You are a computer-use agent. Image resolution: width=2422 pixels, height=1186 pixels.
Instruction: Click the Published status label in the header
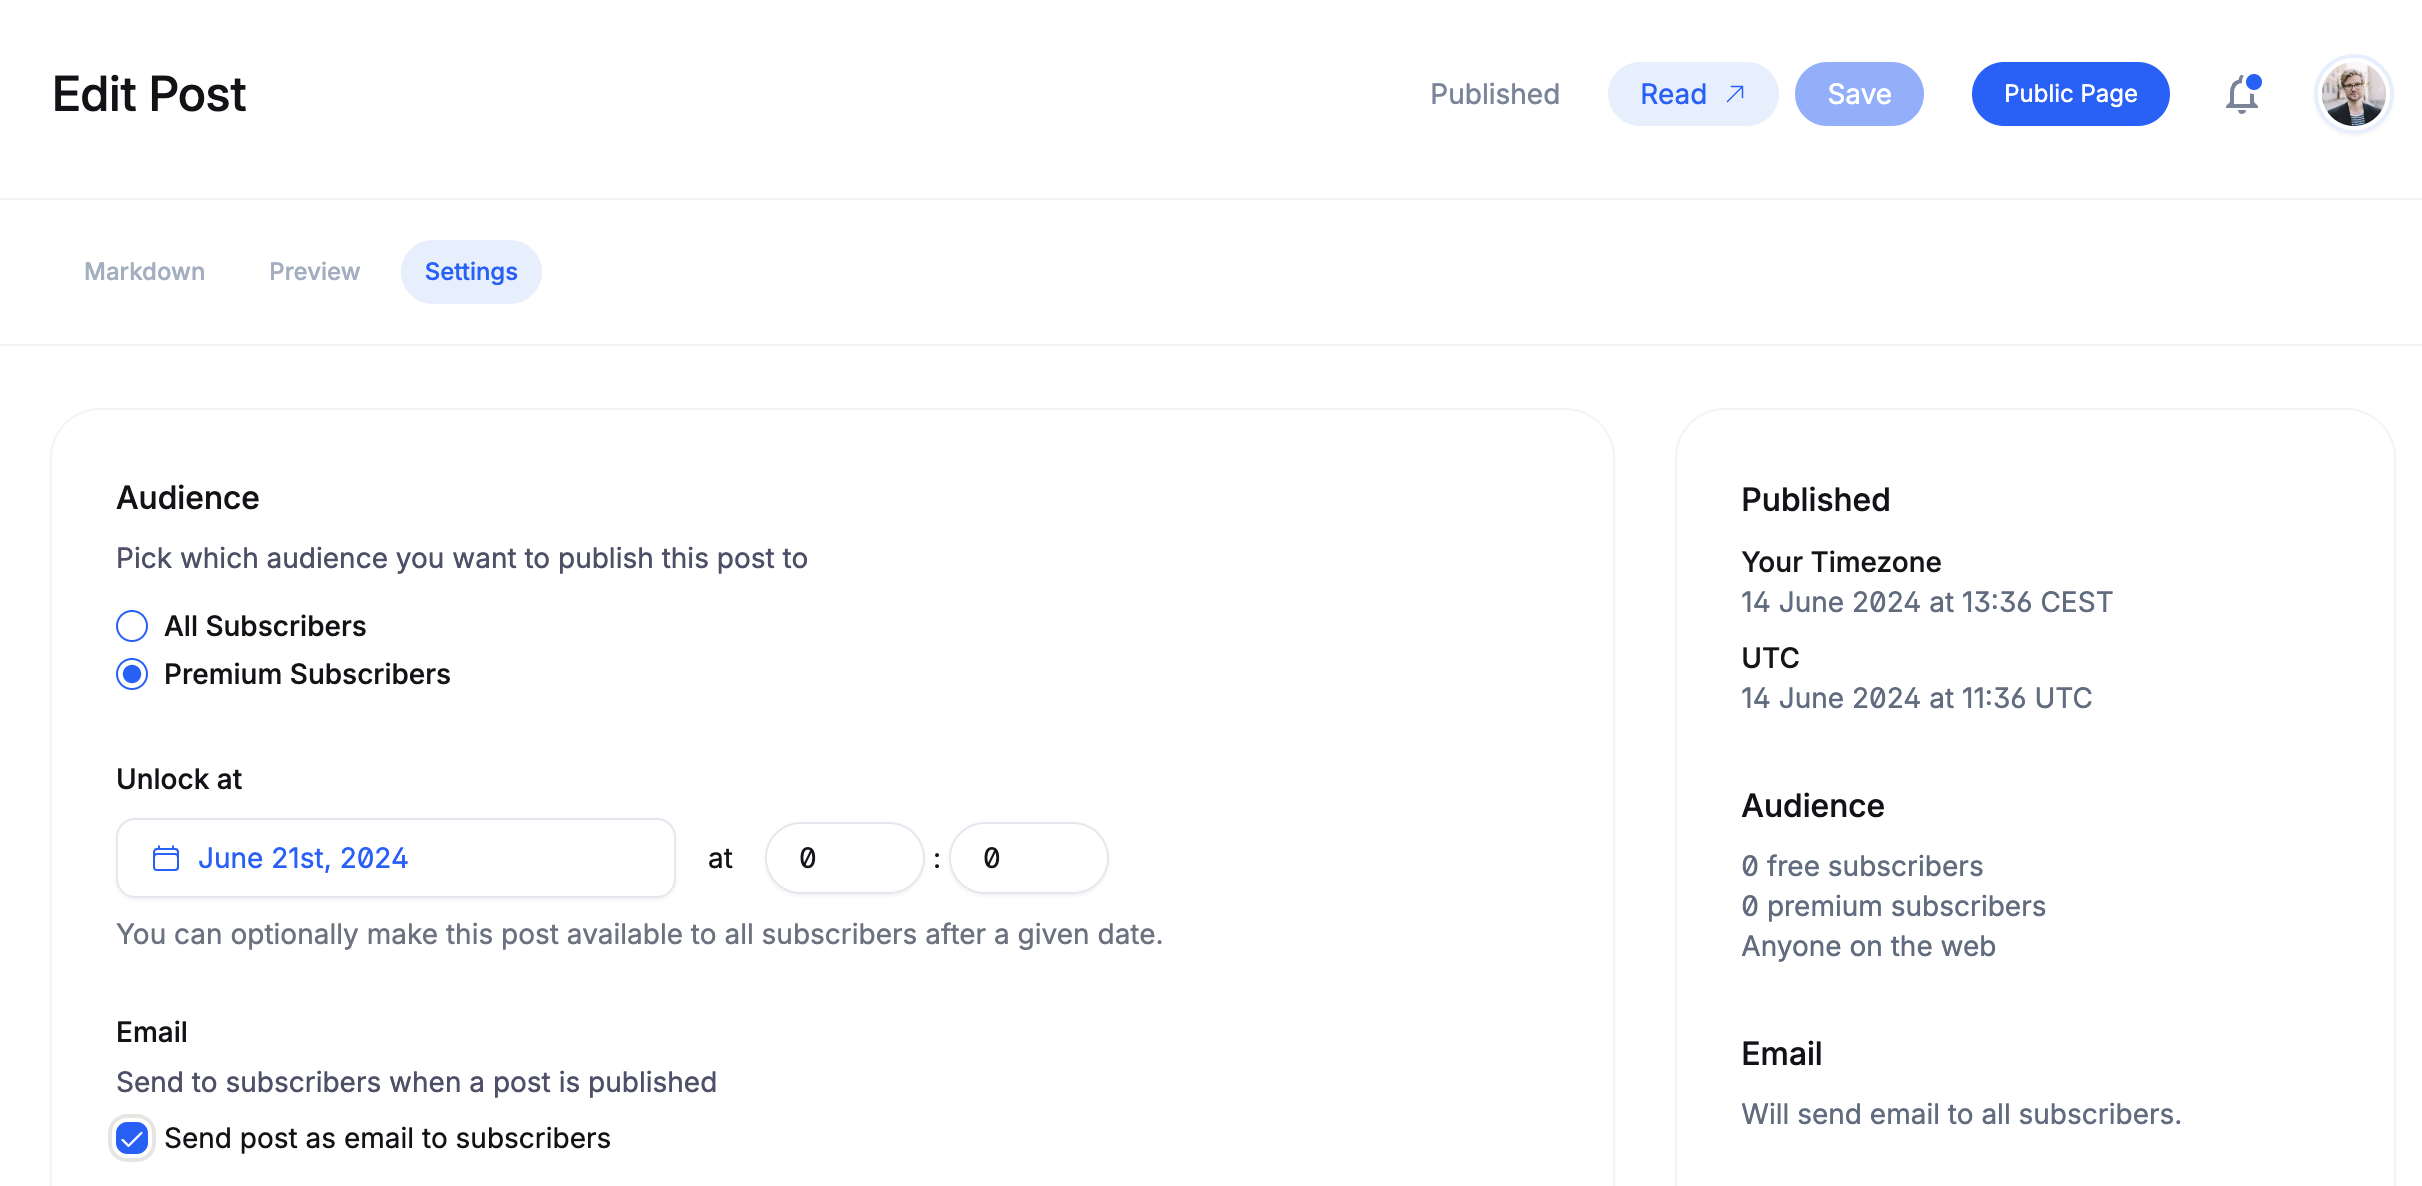pos(1495,93)
